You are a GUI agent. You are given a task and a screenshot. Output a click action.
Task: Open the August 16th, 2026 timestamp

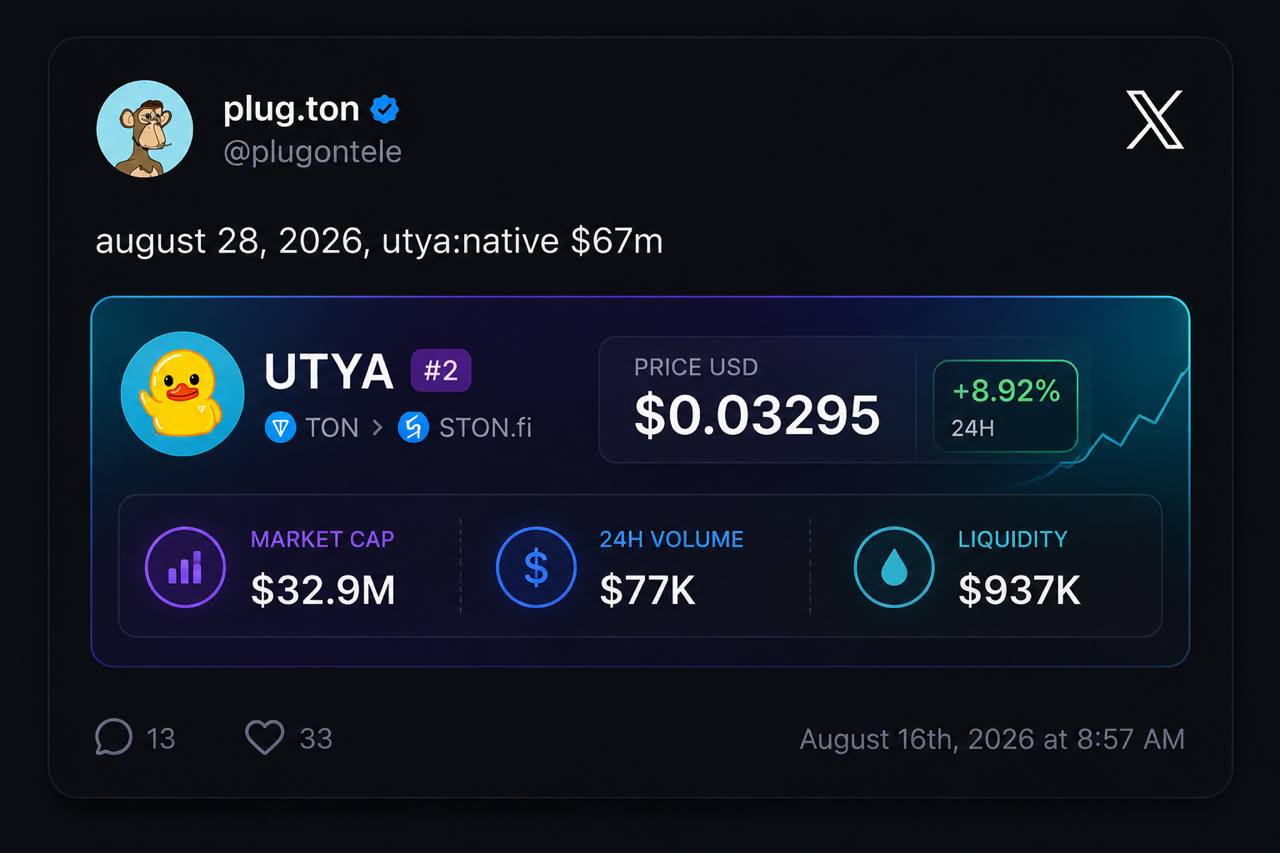point(992,739)
